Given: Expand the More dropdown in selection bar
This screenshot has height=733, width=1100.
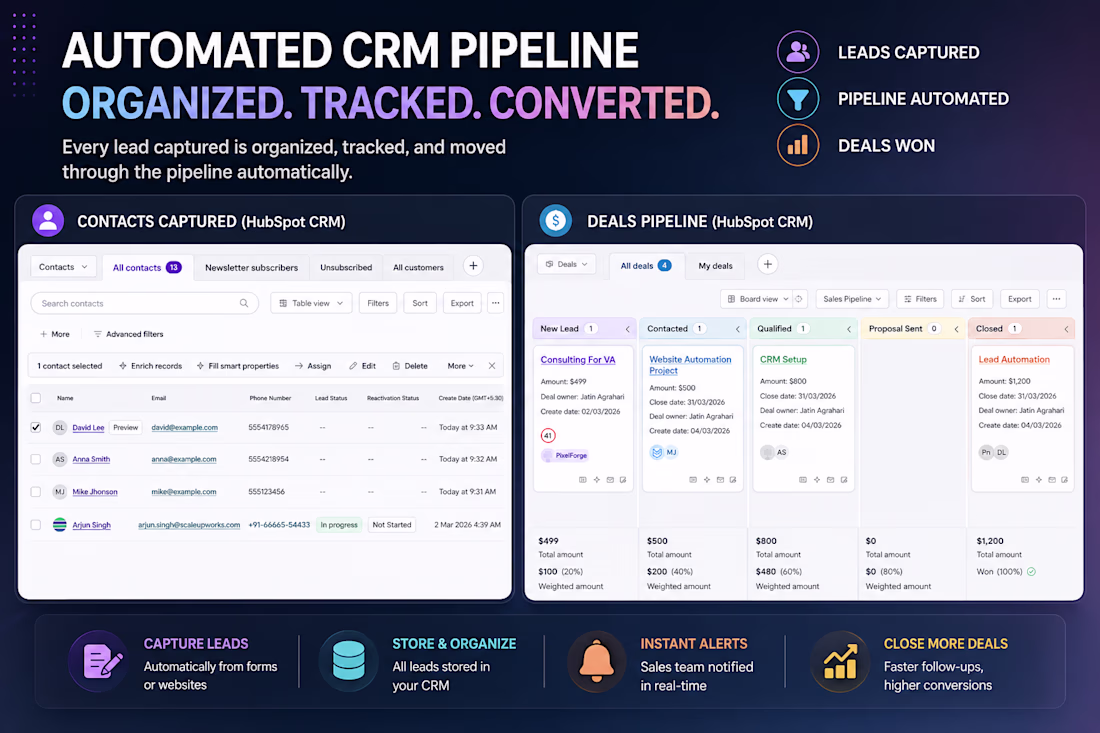Looking at the screenshot, I should 460,365.
